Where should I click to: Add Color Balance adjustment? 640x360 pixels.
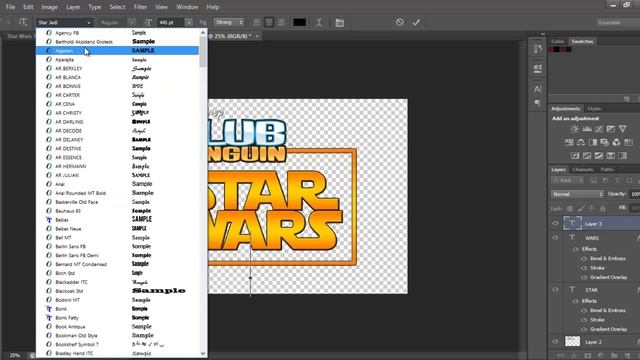(581, 142)
